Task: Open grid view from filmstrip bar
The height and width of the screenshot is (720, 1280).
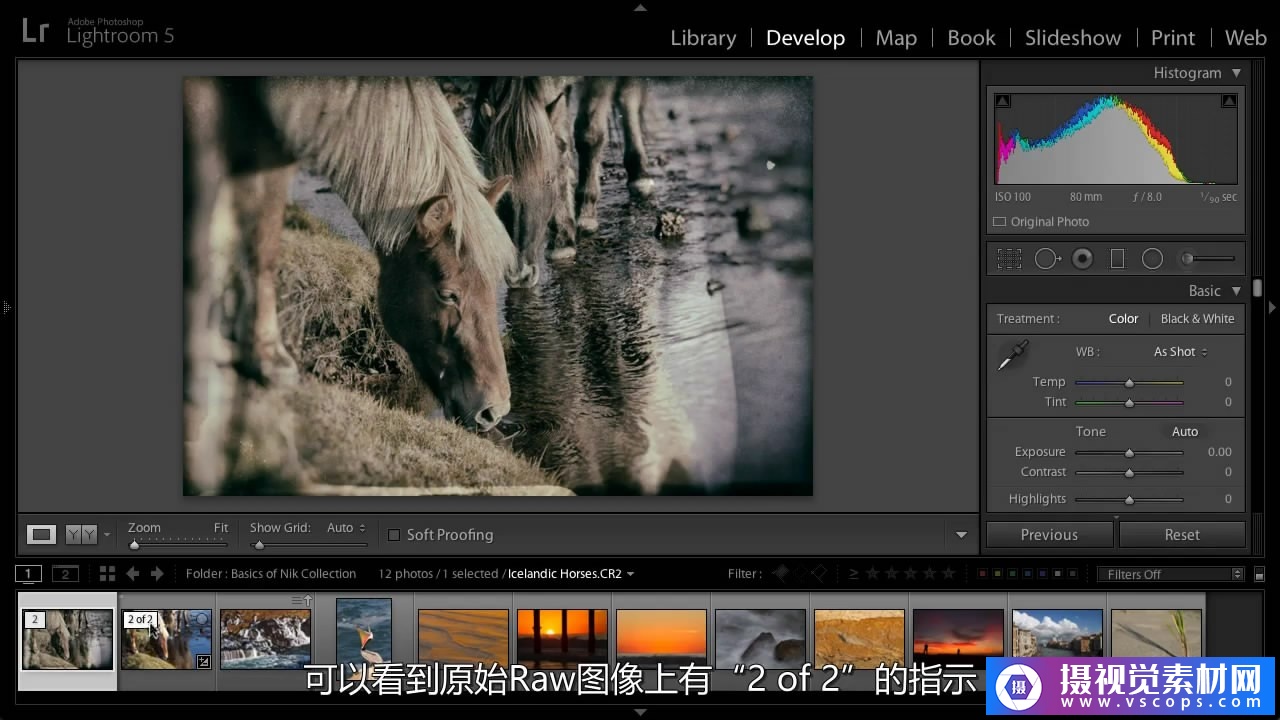Action: pos(107,574)
